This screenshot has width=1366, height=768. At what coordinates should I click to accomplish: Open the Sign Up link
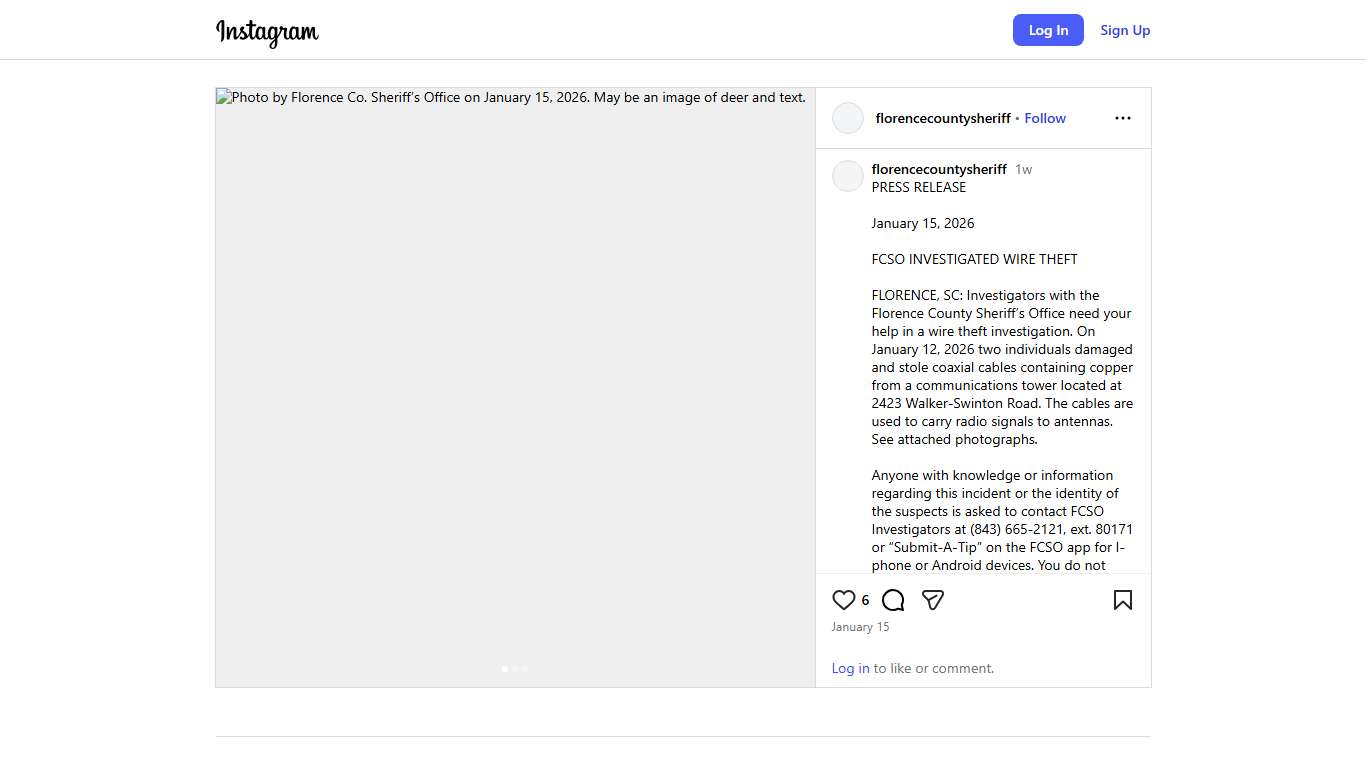click(1125, 30)
